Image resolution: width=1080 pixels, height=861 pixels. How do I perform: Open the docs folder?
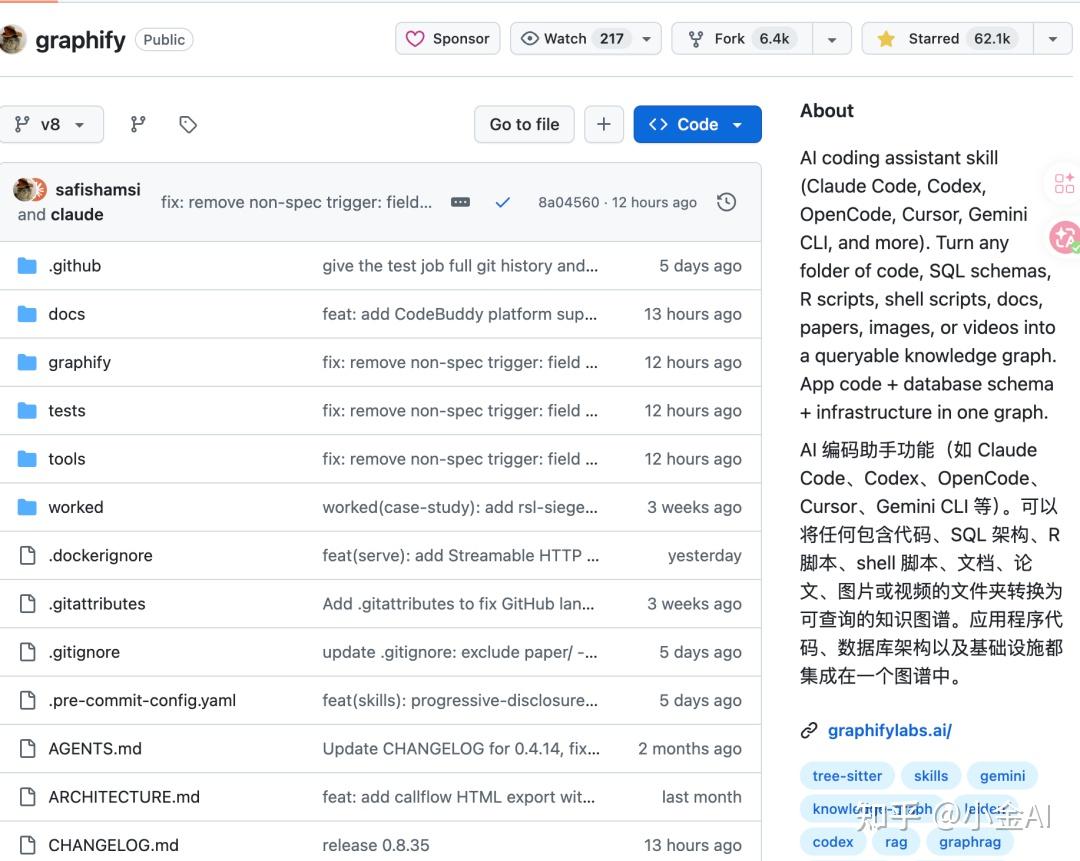pos(67,314)
